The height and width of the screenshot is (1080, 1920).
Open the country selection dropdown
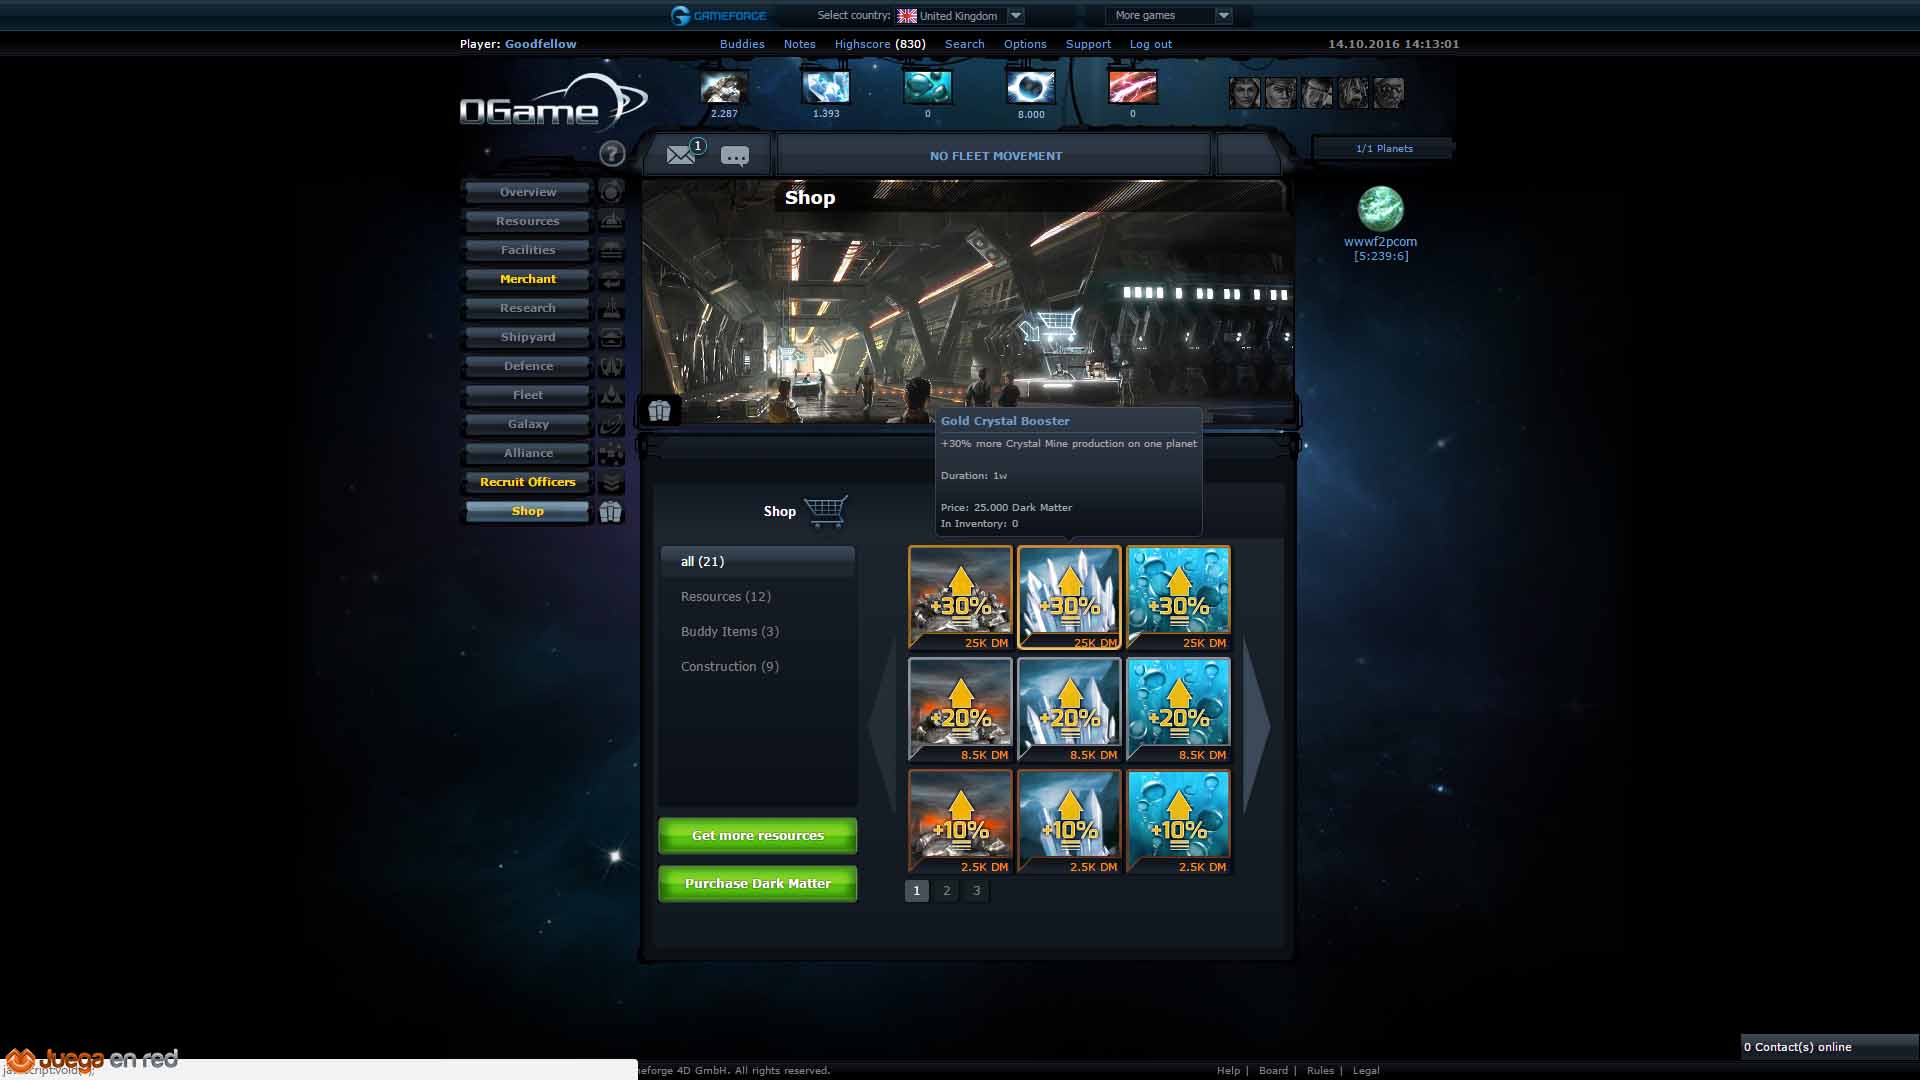tap(1015, 15)
